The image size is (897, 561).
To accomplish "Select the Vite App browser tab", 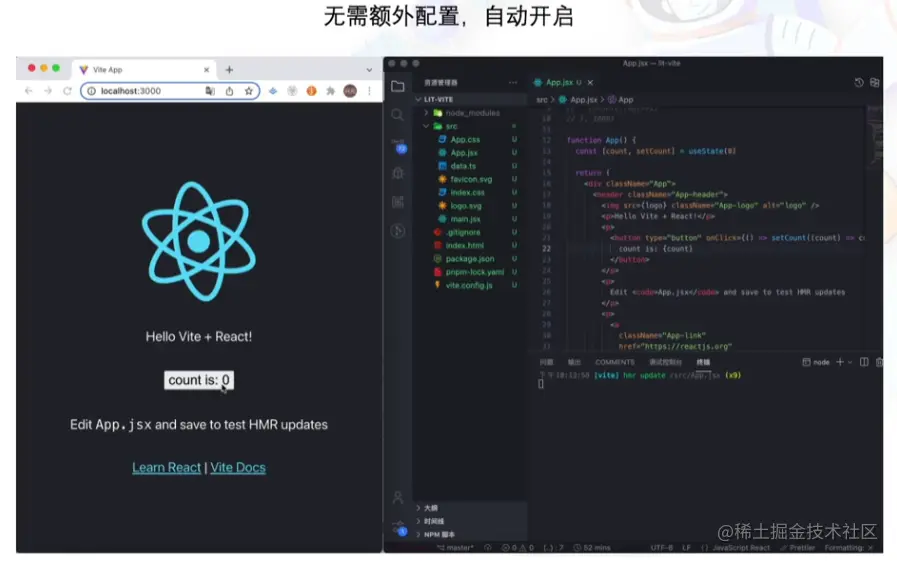I will coord(143,70).
